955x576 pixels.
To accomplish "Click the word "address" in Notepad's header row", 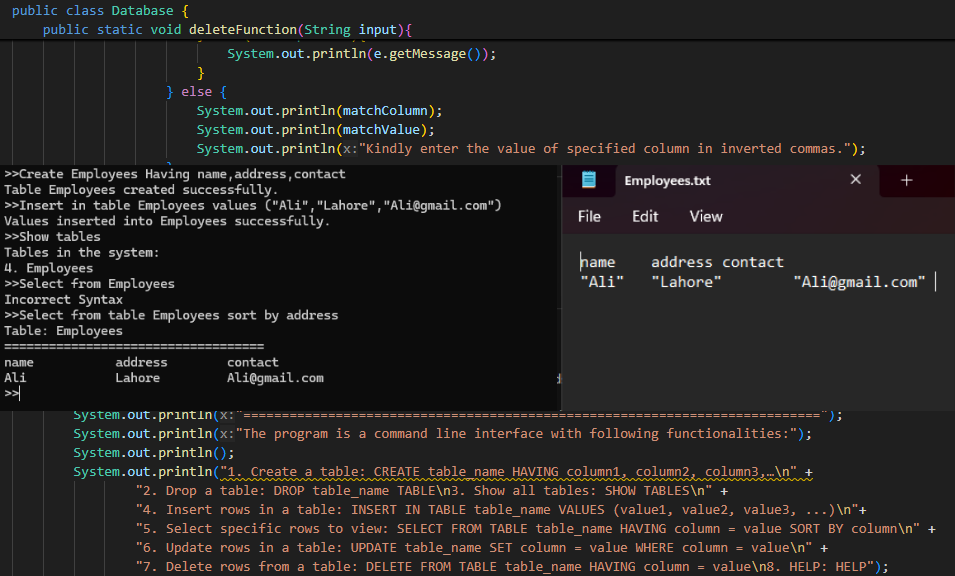I will point(682,262).
